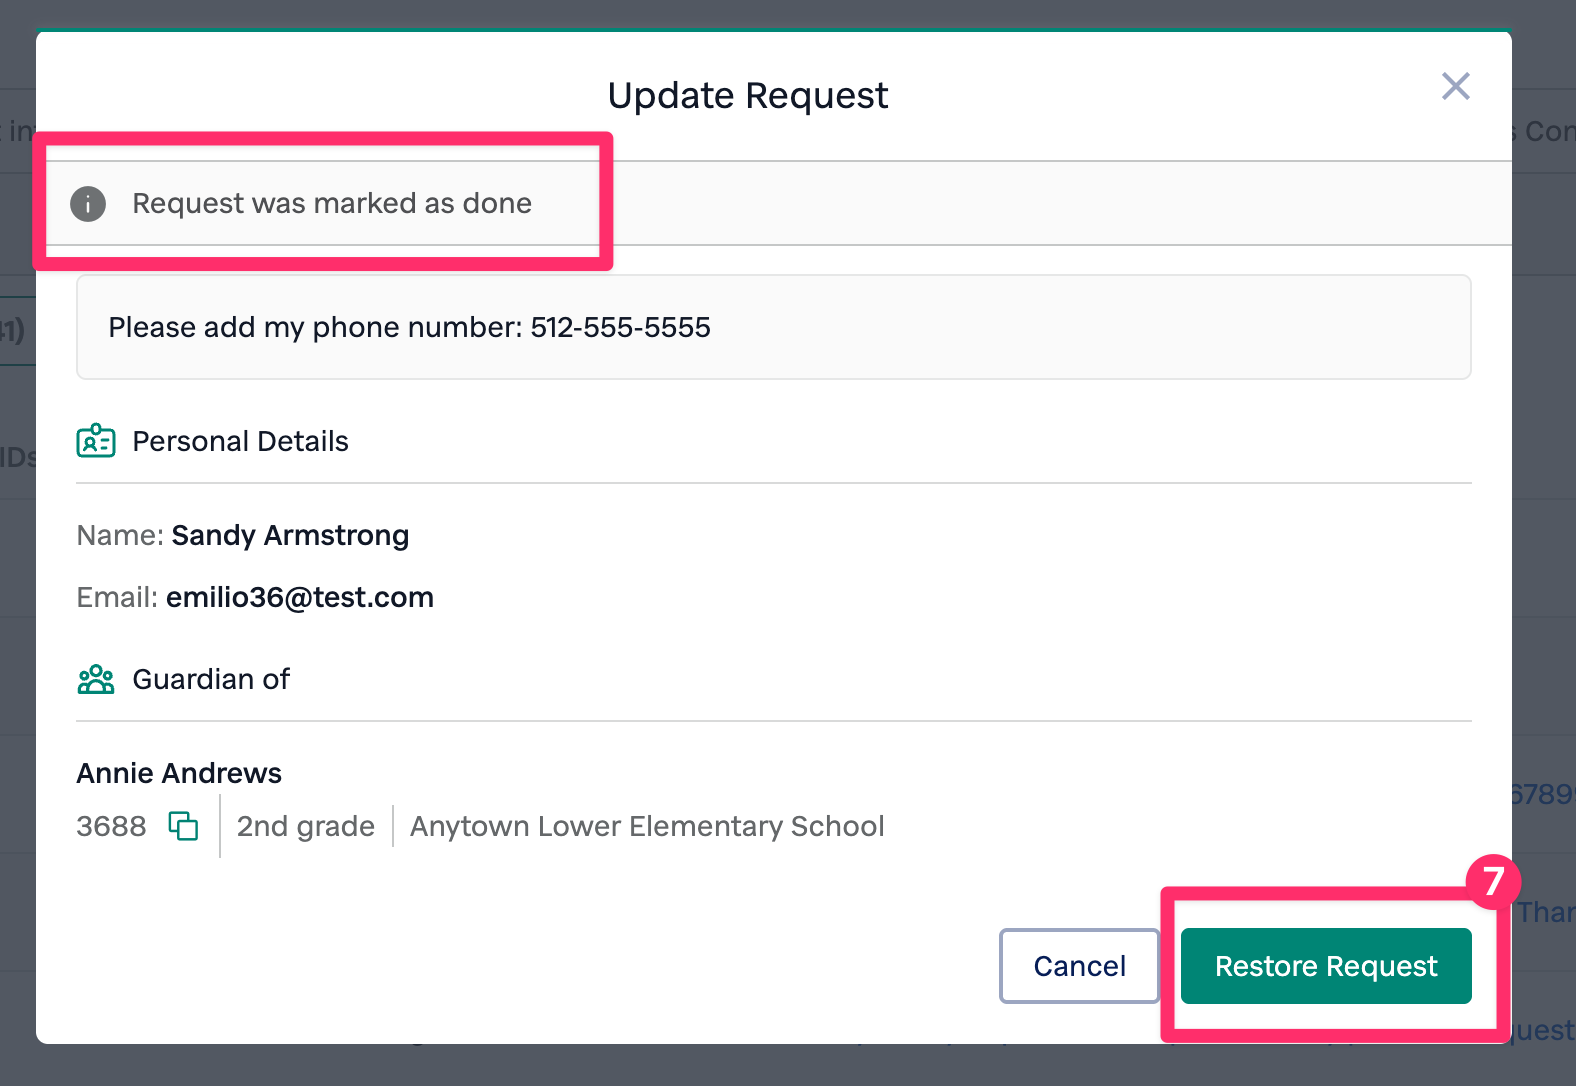
Task: Click the name Sandy Armstrong
Action: [x=290, y=536]
